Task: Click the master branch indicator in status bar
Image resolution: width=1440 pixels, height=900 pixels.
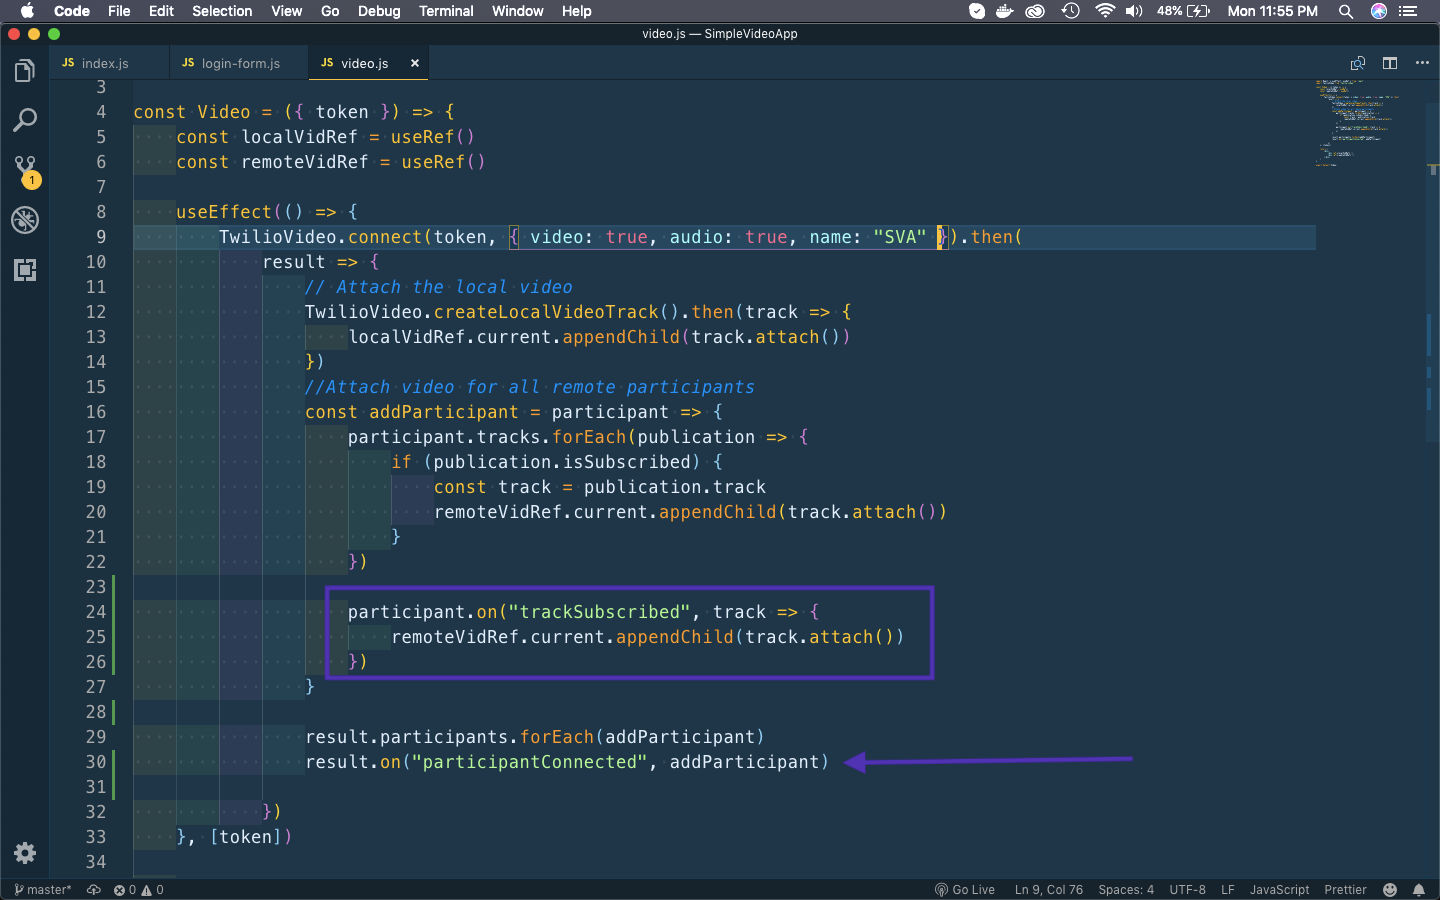Action: tap(43, 890)
